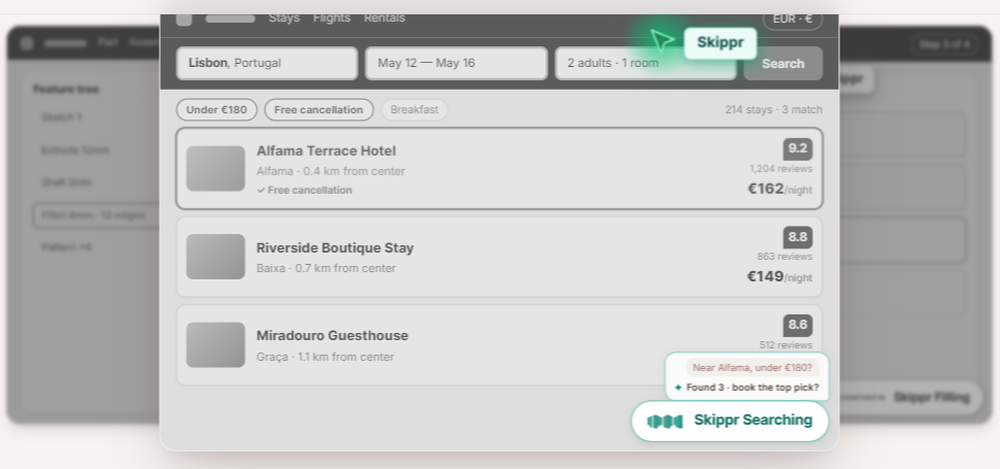Click the 9.2 rating badge
This screenshot has height=469, width=1000.
click(798, 149)
